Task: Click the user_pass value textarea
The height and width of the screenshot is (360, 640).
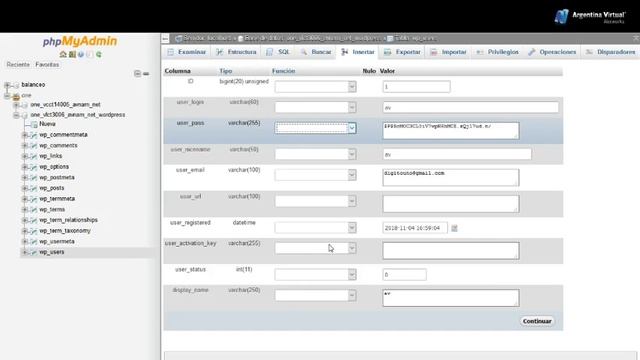Action: (x=451, y=131)
